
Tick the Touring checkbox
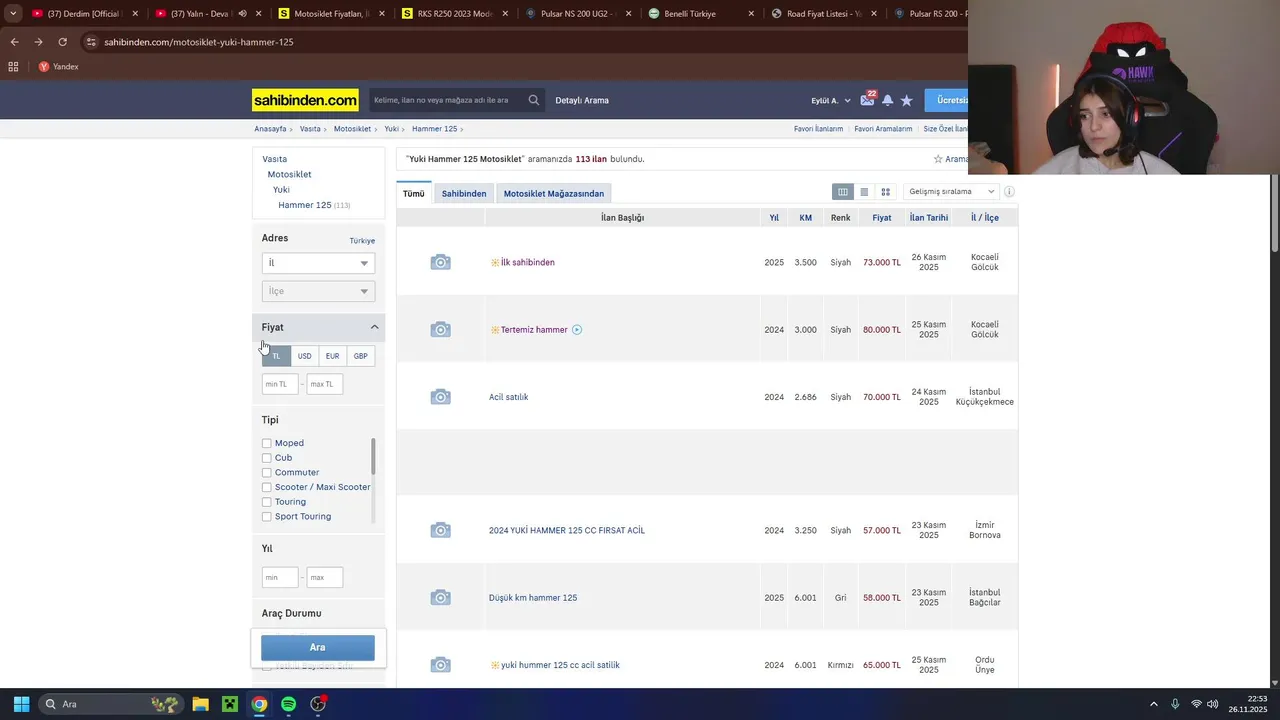(267, 502)
